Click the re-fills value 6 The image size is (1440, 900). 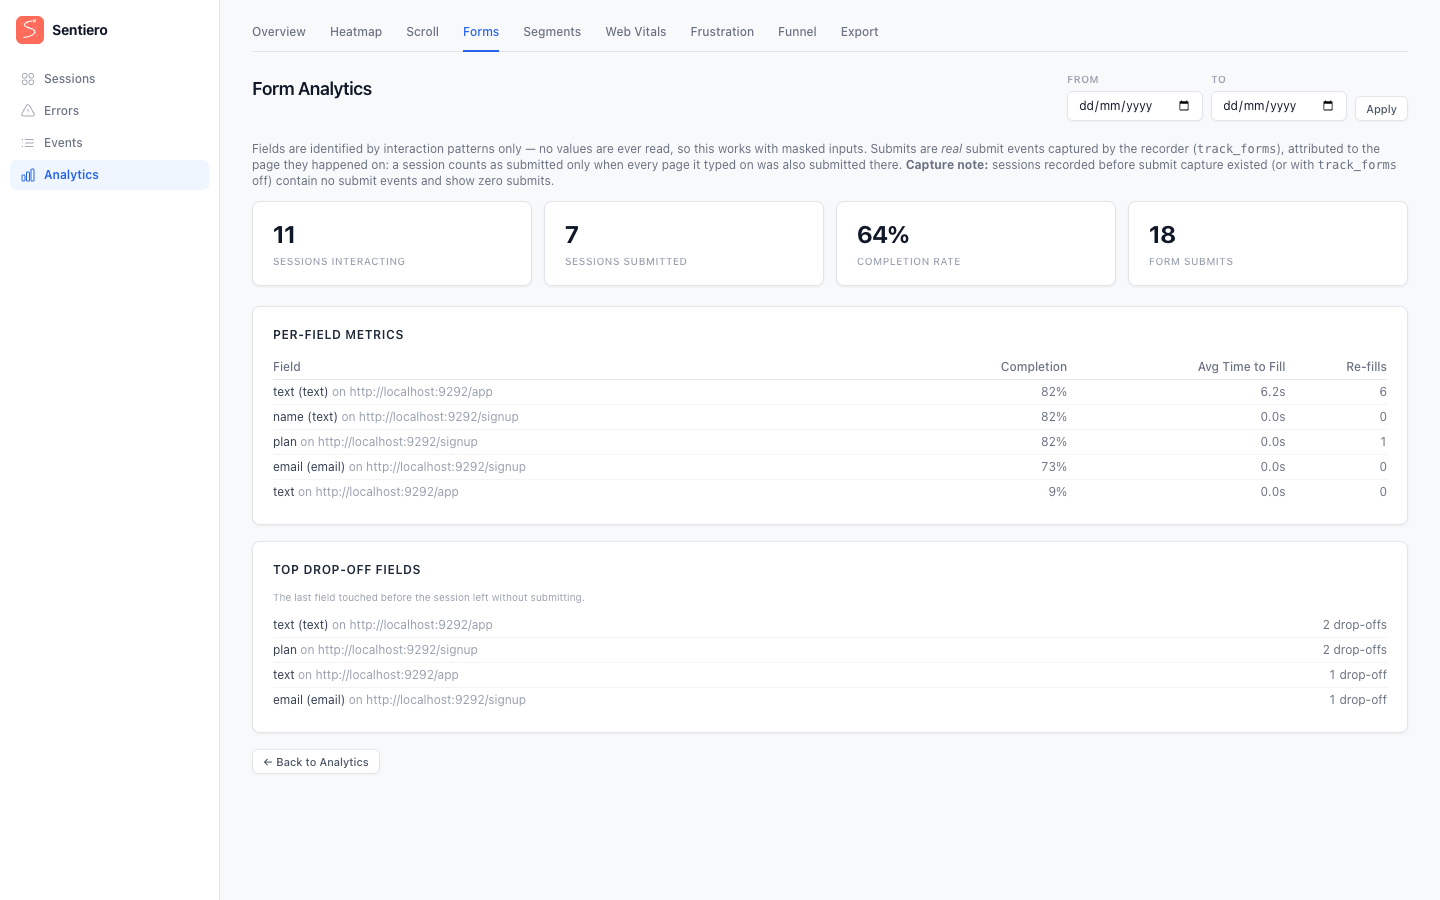[x=1383, y=392]
